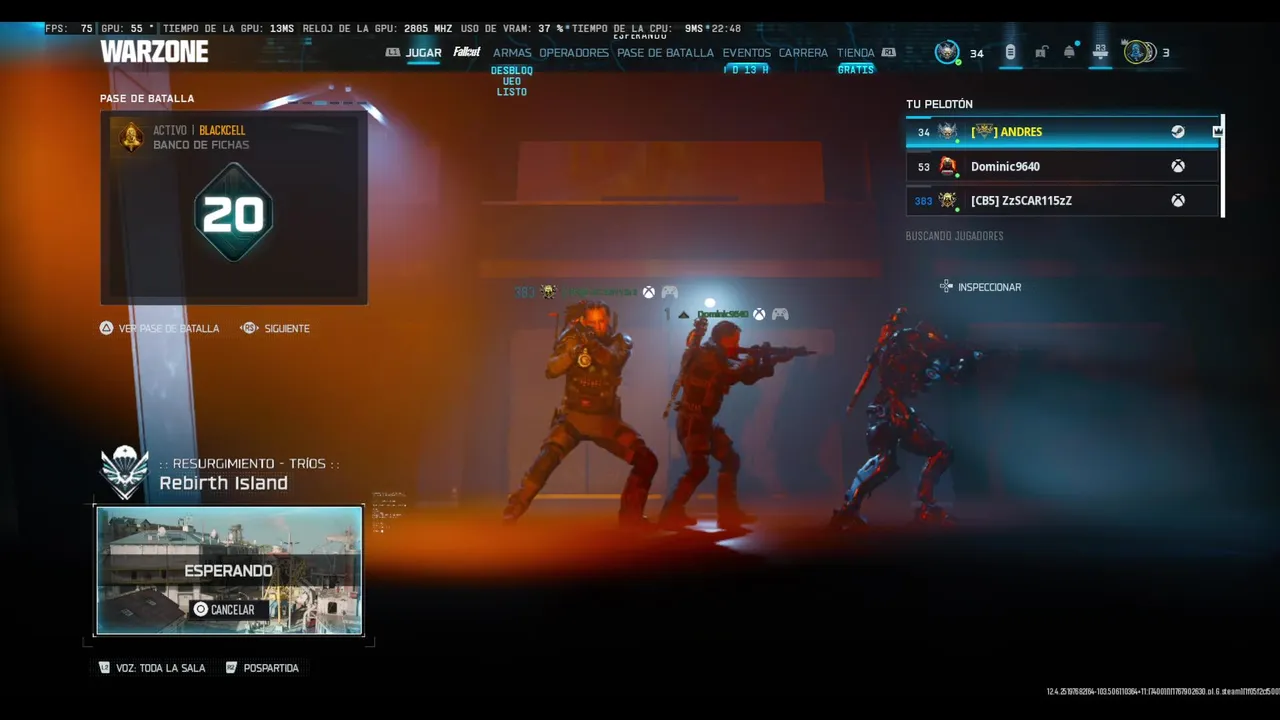Select Dominic9640 in squad list
The image size is (1280, 720).
point(1062,166)
